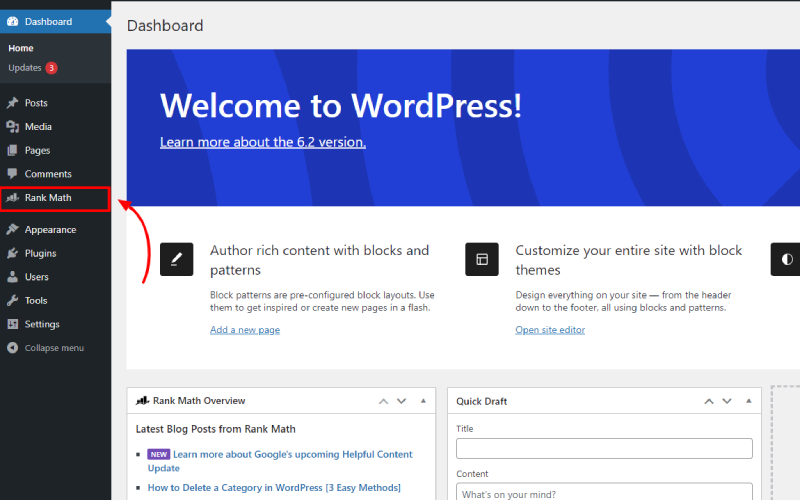
Task: Open How to Delete a Category post link
Action: click(274, 488)
